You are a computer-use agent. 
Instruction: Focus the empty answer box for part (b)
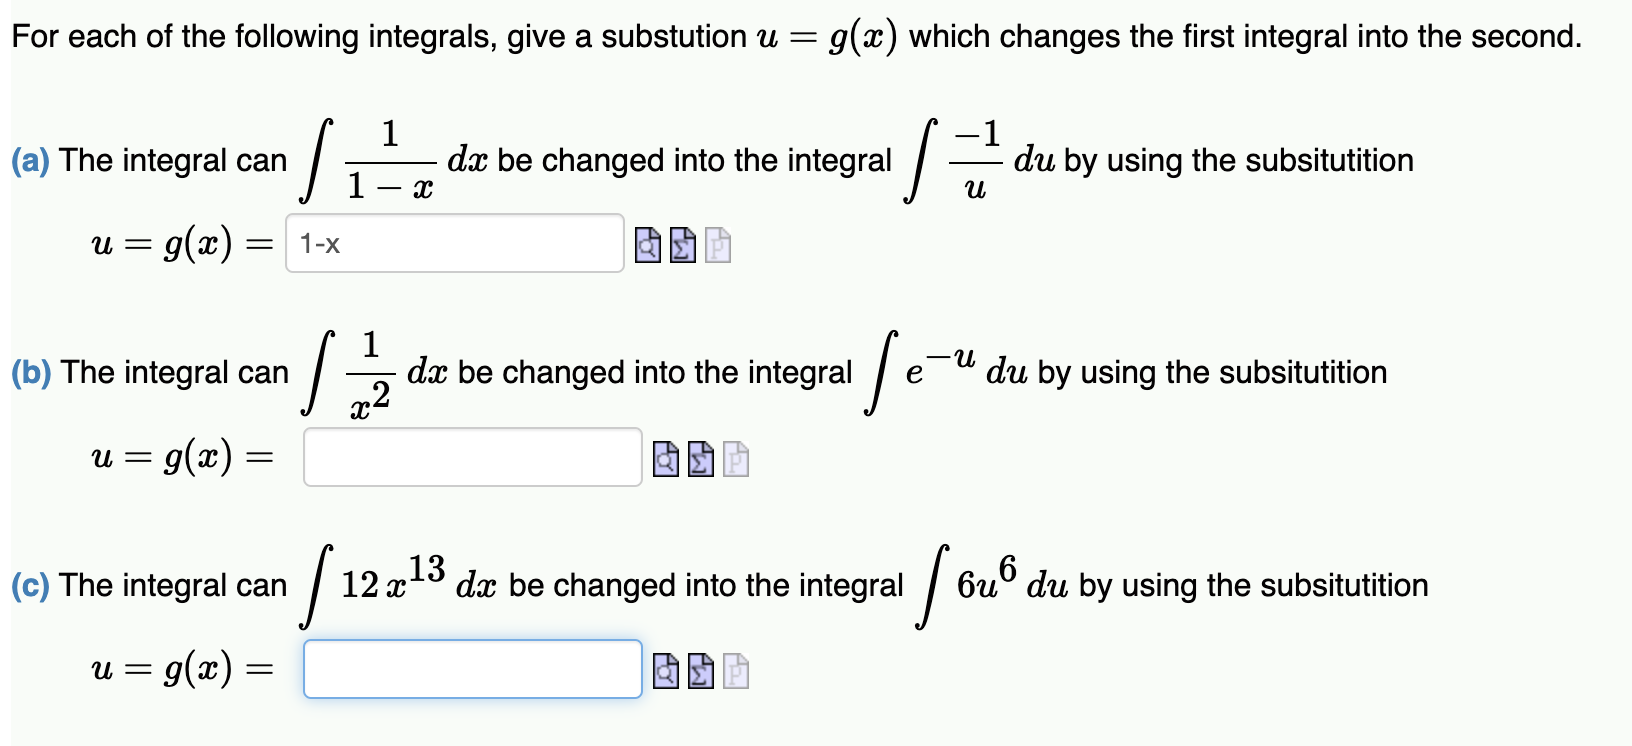472,458
